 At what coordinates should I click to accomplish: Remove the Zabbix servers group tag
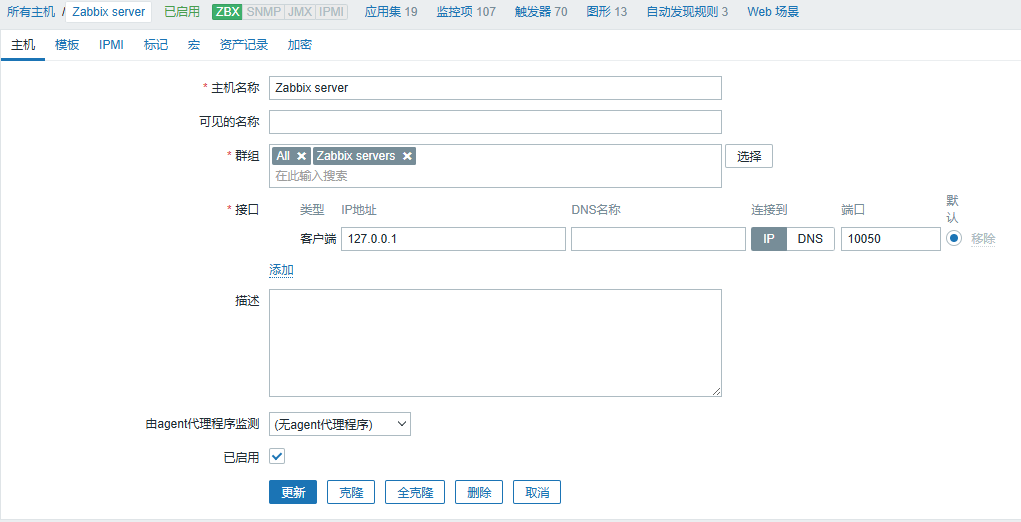[x=407, y=156]
